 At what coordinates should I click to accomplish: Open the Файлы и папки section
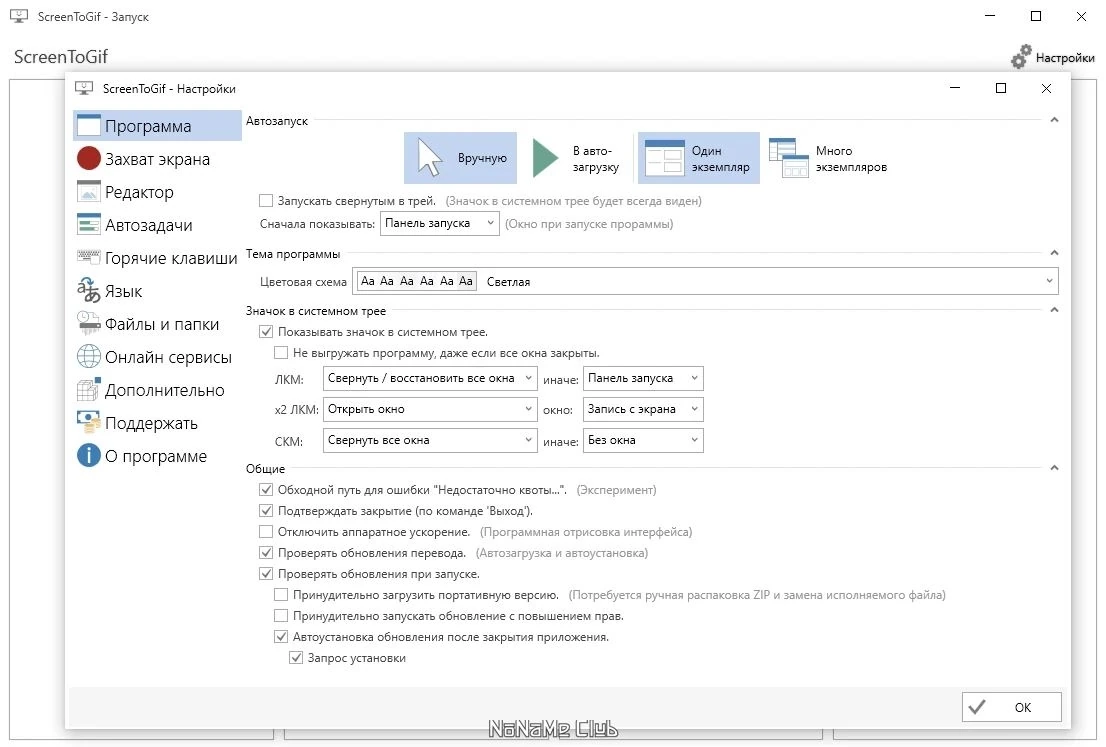point(157,324)
